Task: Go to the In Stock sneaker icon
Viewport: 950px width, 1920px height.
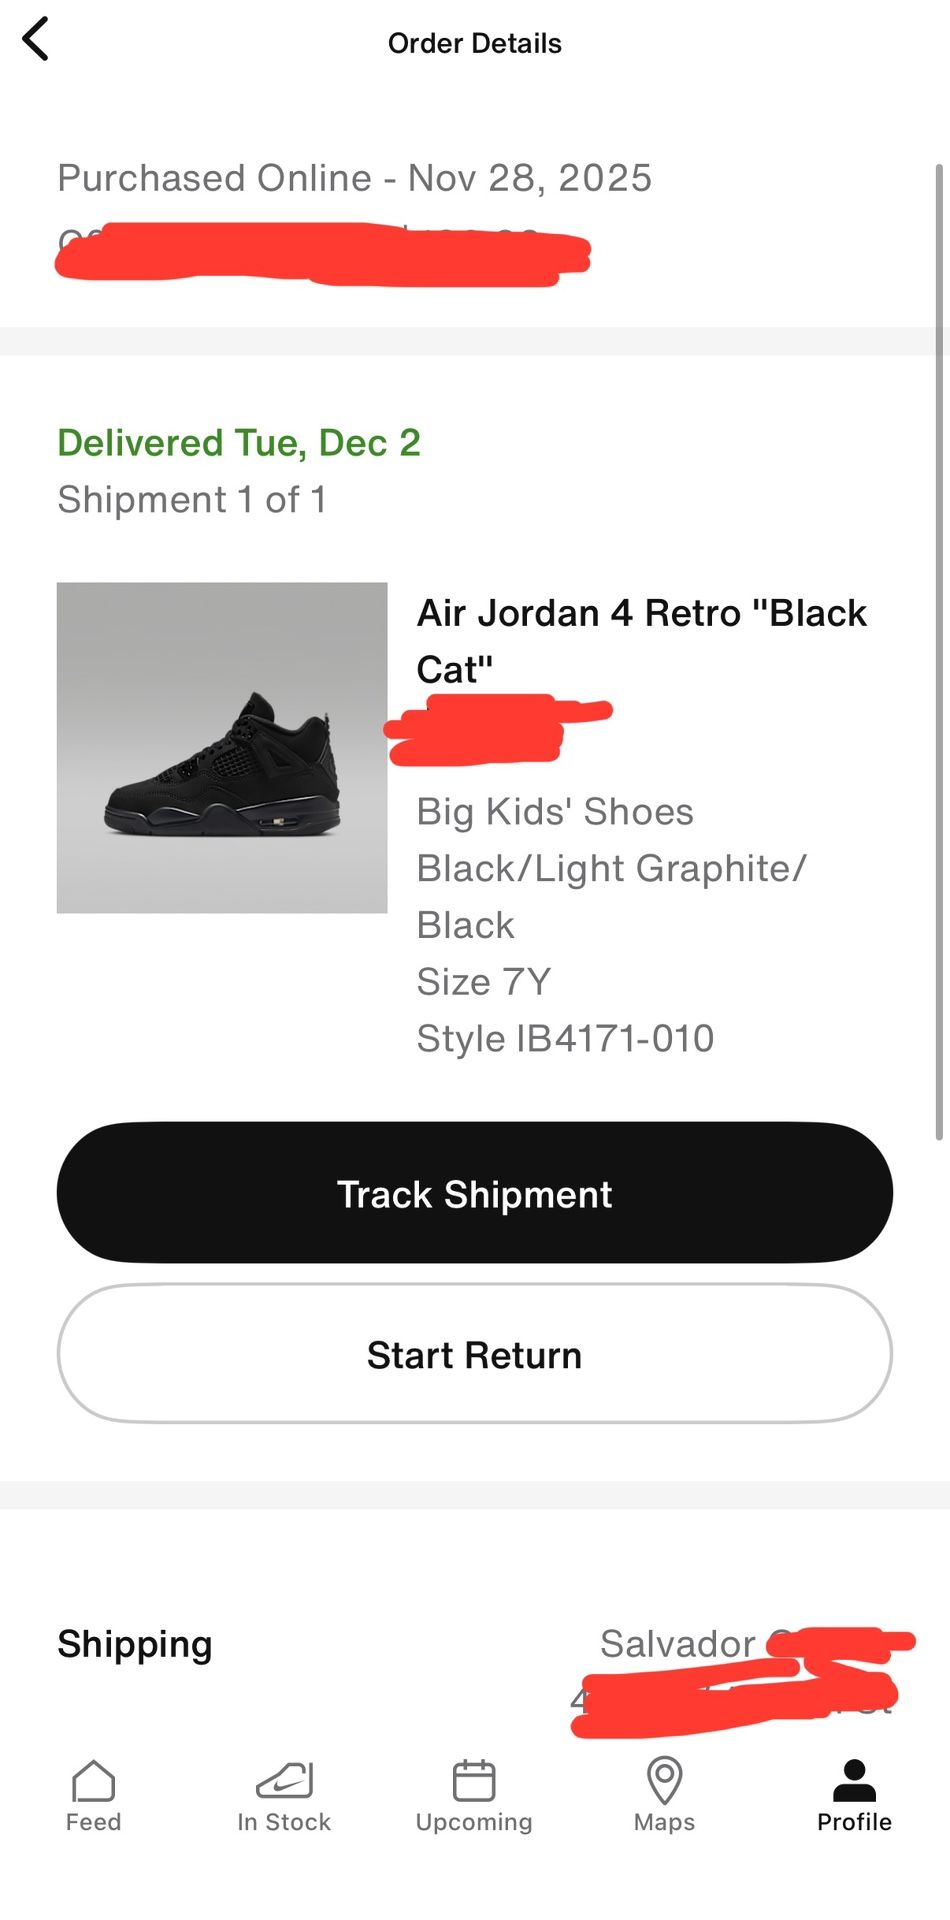Action: point(284,1781)
